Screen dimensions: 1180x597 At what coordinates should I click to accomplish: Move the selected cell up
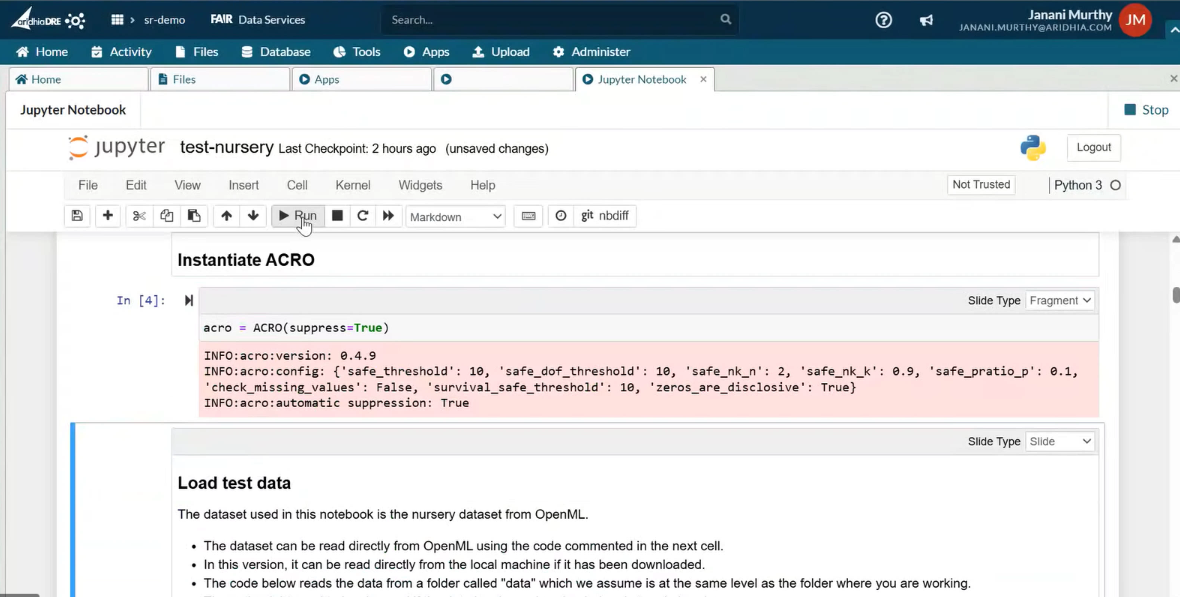(x=226, y=215)
